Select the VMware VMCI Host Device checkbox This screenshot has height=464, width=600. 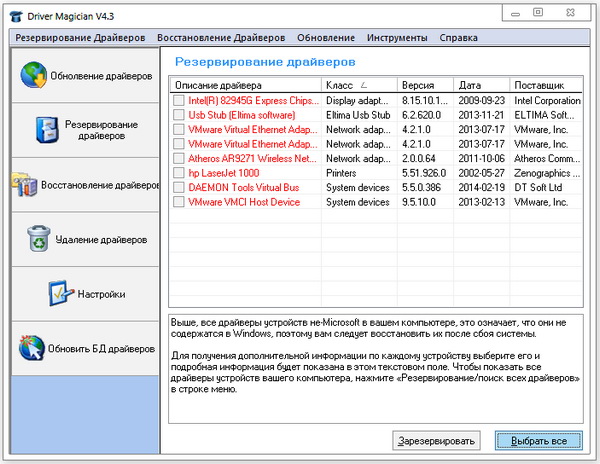pyautogui.click(x=179, y=202)
